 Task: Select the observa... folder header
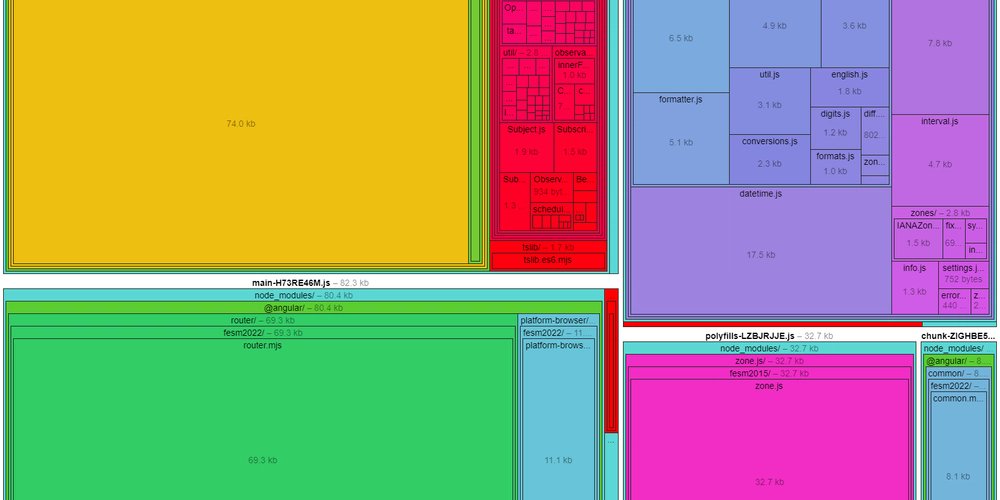(x=575, y=52)
